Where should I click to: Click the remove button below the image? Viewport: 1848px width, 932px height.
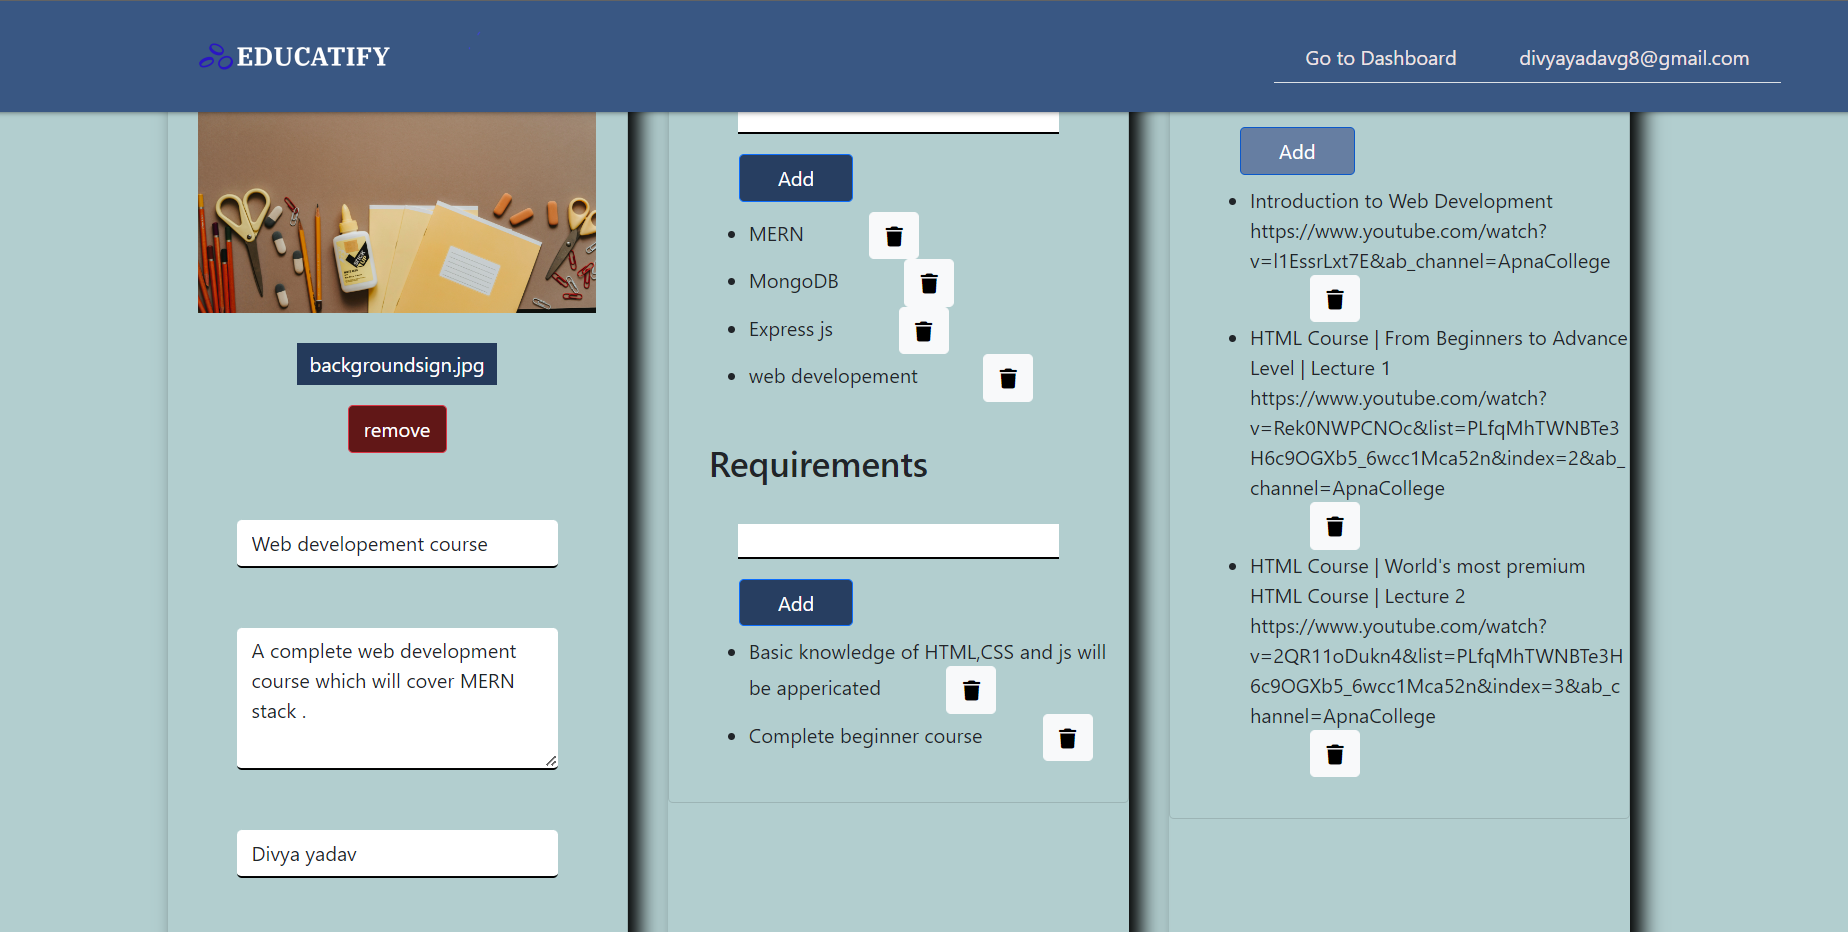click(397, 428)
